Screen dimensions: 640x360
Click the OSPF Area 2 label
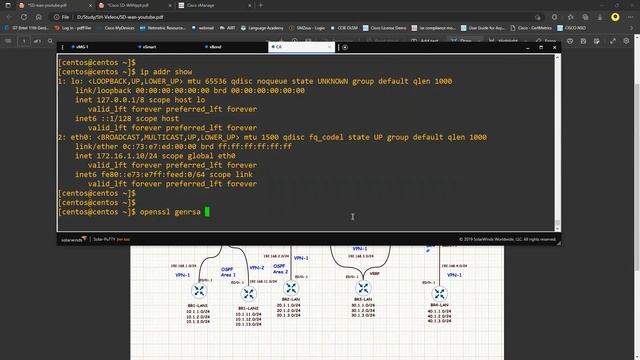280,269
